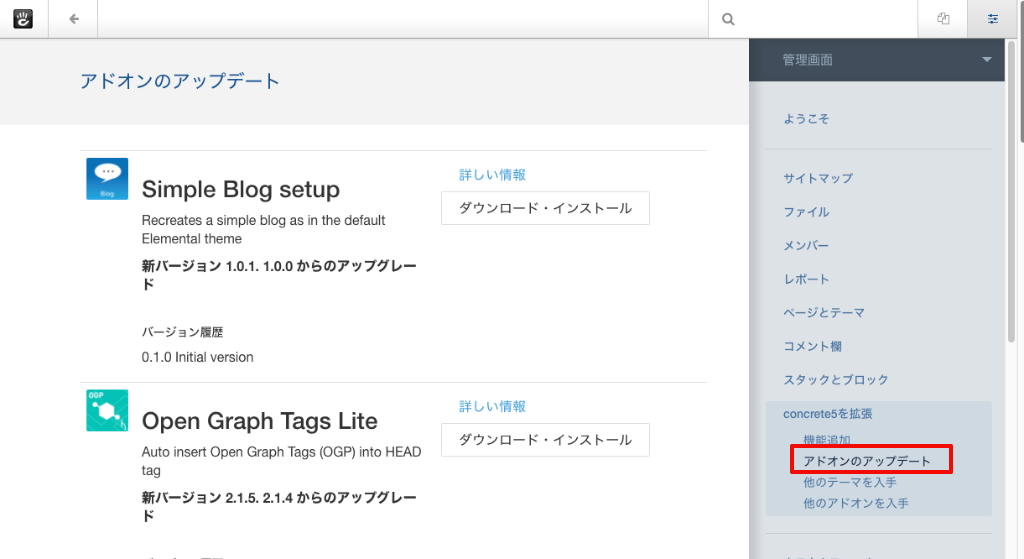Go to サイトマップ in the sidebar

click(818, 178)
